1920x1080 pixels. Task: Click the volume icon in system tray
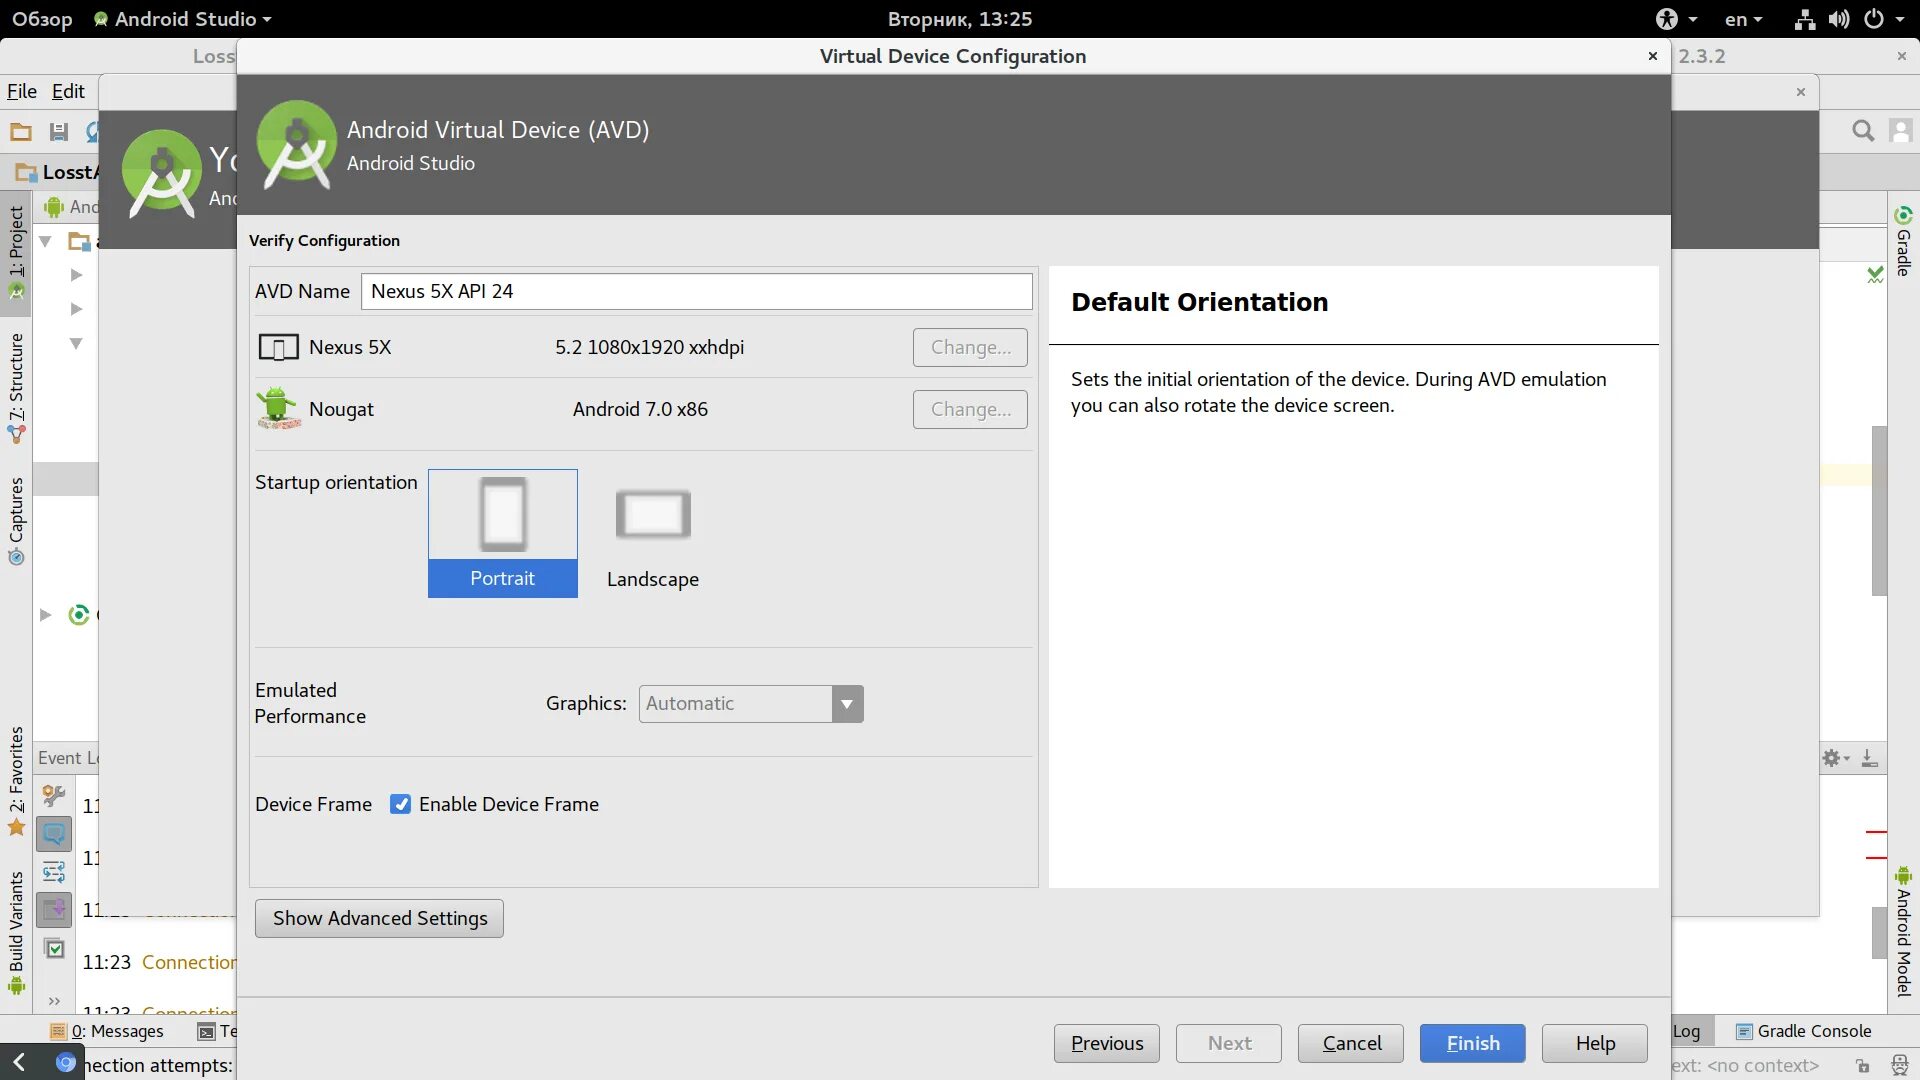(1838, 19)
